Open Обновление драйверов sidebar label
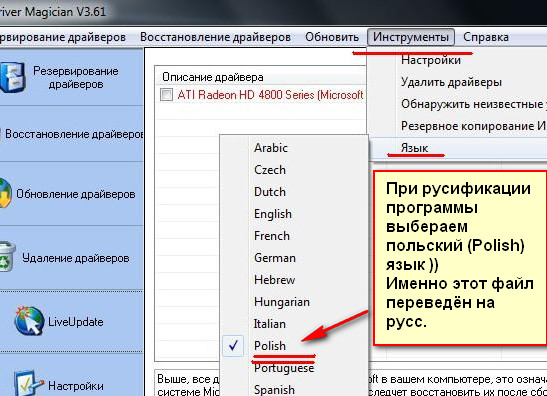Screen dimensions: 547x396 (x=76, y=194)
